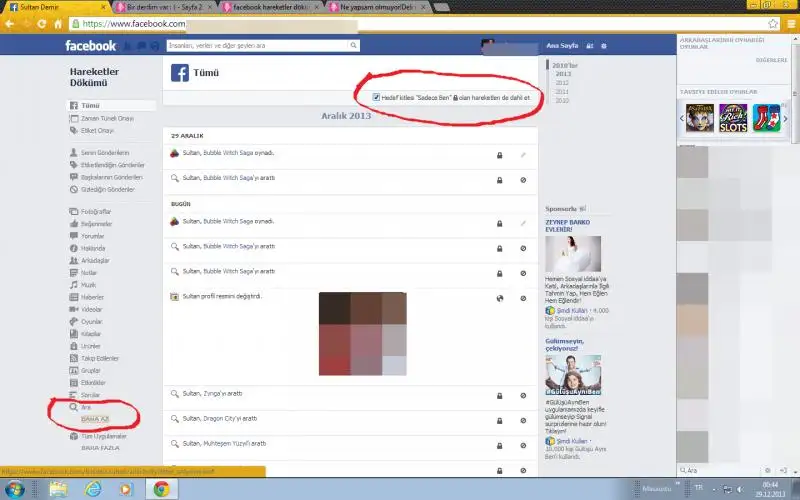
Task: Open the Chrome menu button
Action: (791, 23)
